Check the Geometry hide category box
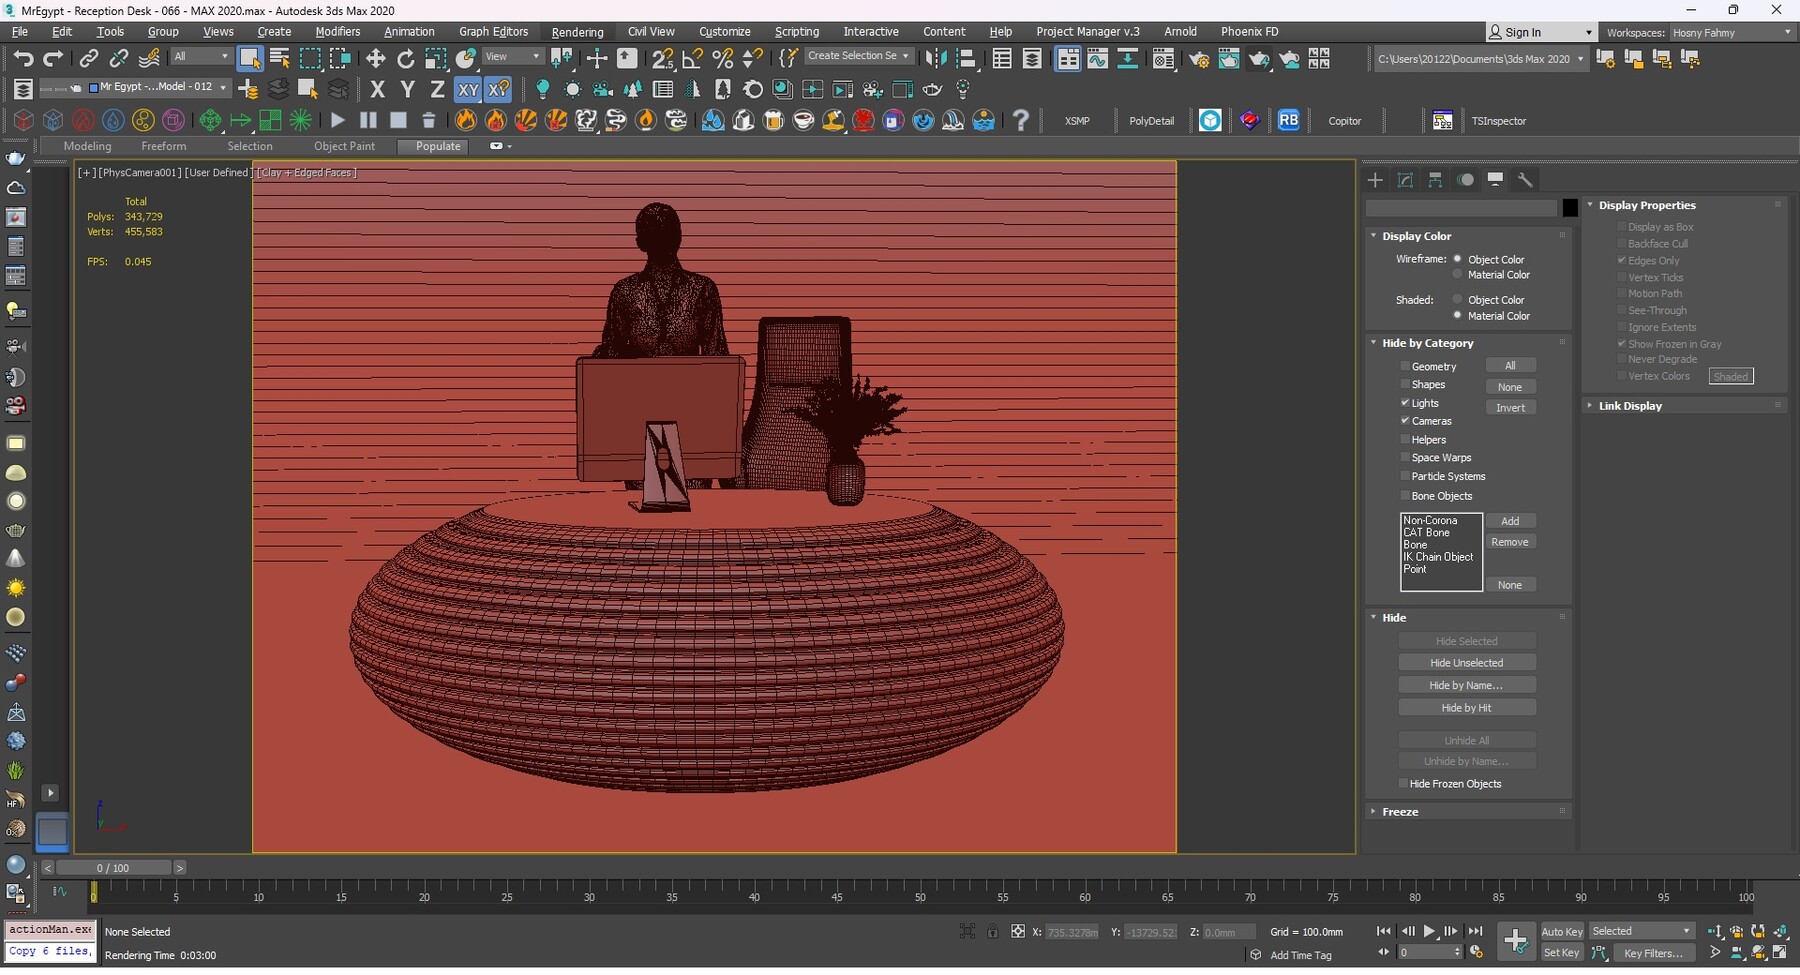The width and height of the screenshot is (1800, 975). pos(1405,367)
